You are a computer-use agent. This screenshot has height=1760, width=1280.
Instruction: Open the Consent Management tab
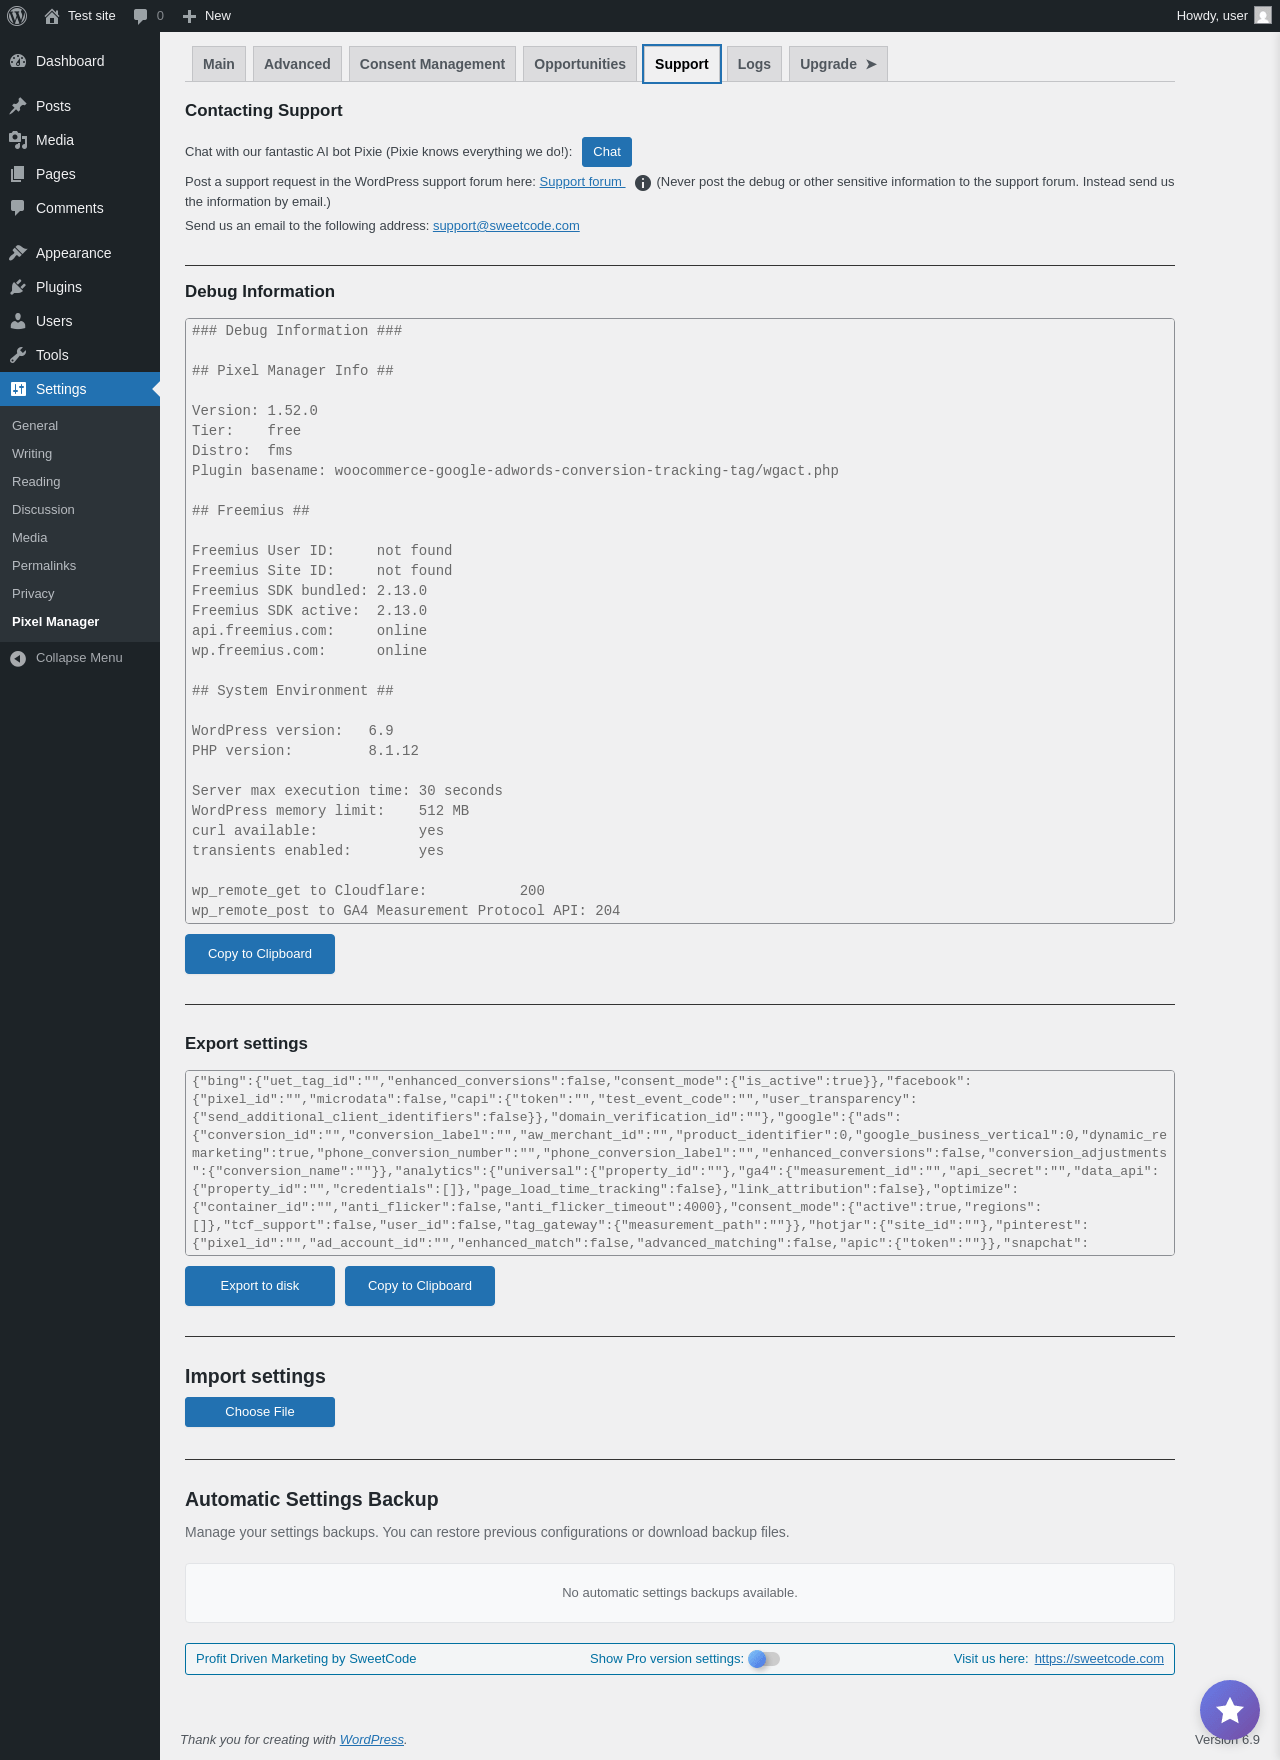pyautogui.click(x=432, y=64)
